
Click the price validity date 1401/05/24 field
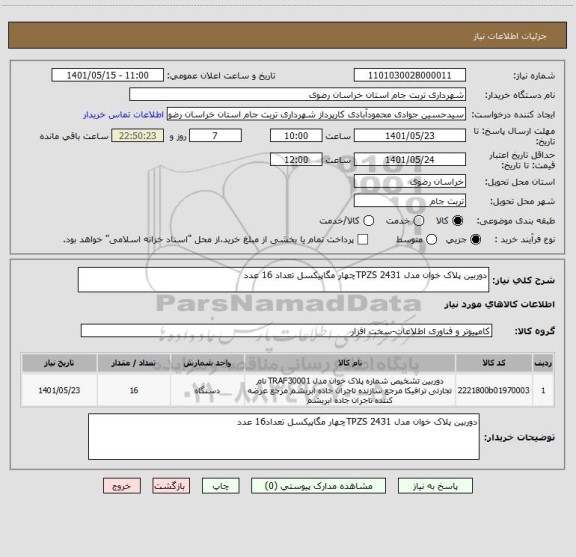coord(410,159)
